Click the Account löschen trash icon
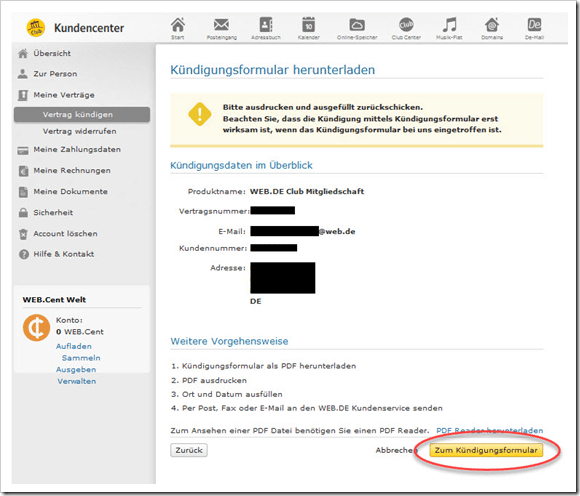Image resolution: width=580 pixels, height=496 pixels. coord(23,234)
